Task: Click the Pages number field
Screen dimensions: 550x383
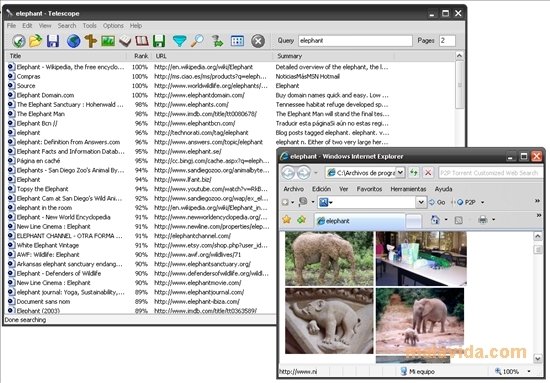Action: (447, 41)
